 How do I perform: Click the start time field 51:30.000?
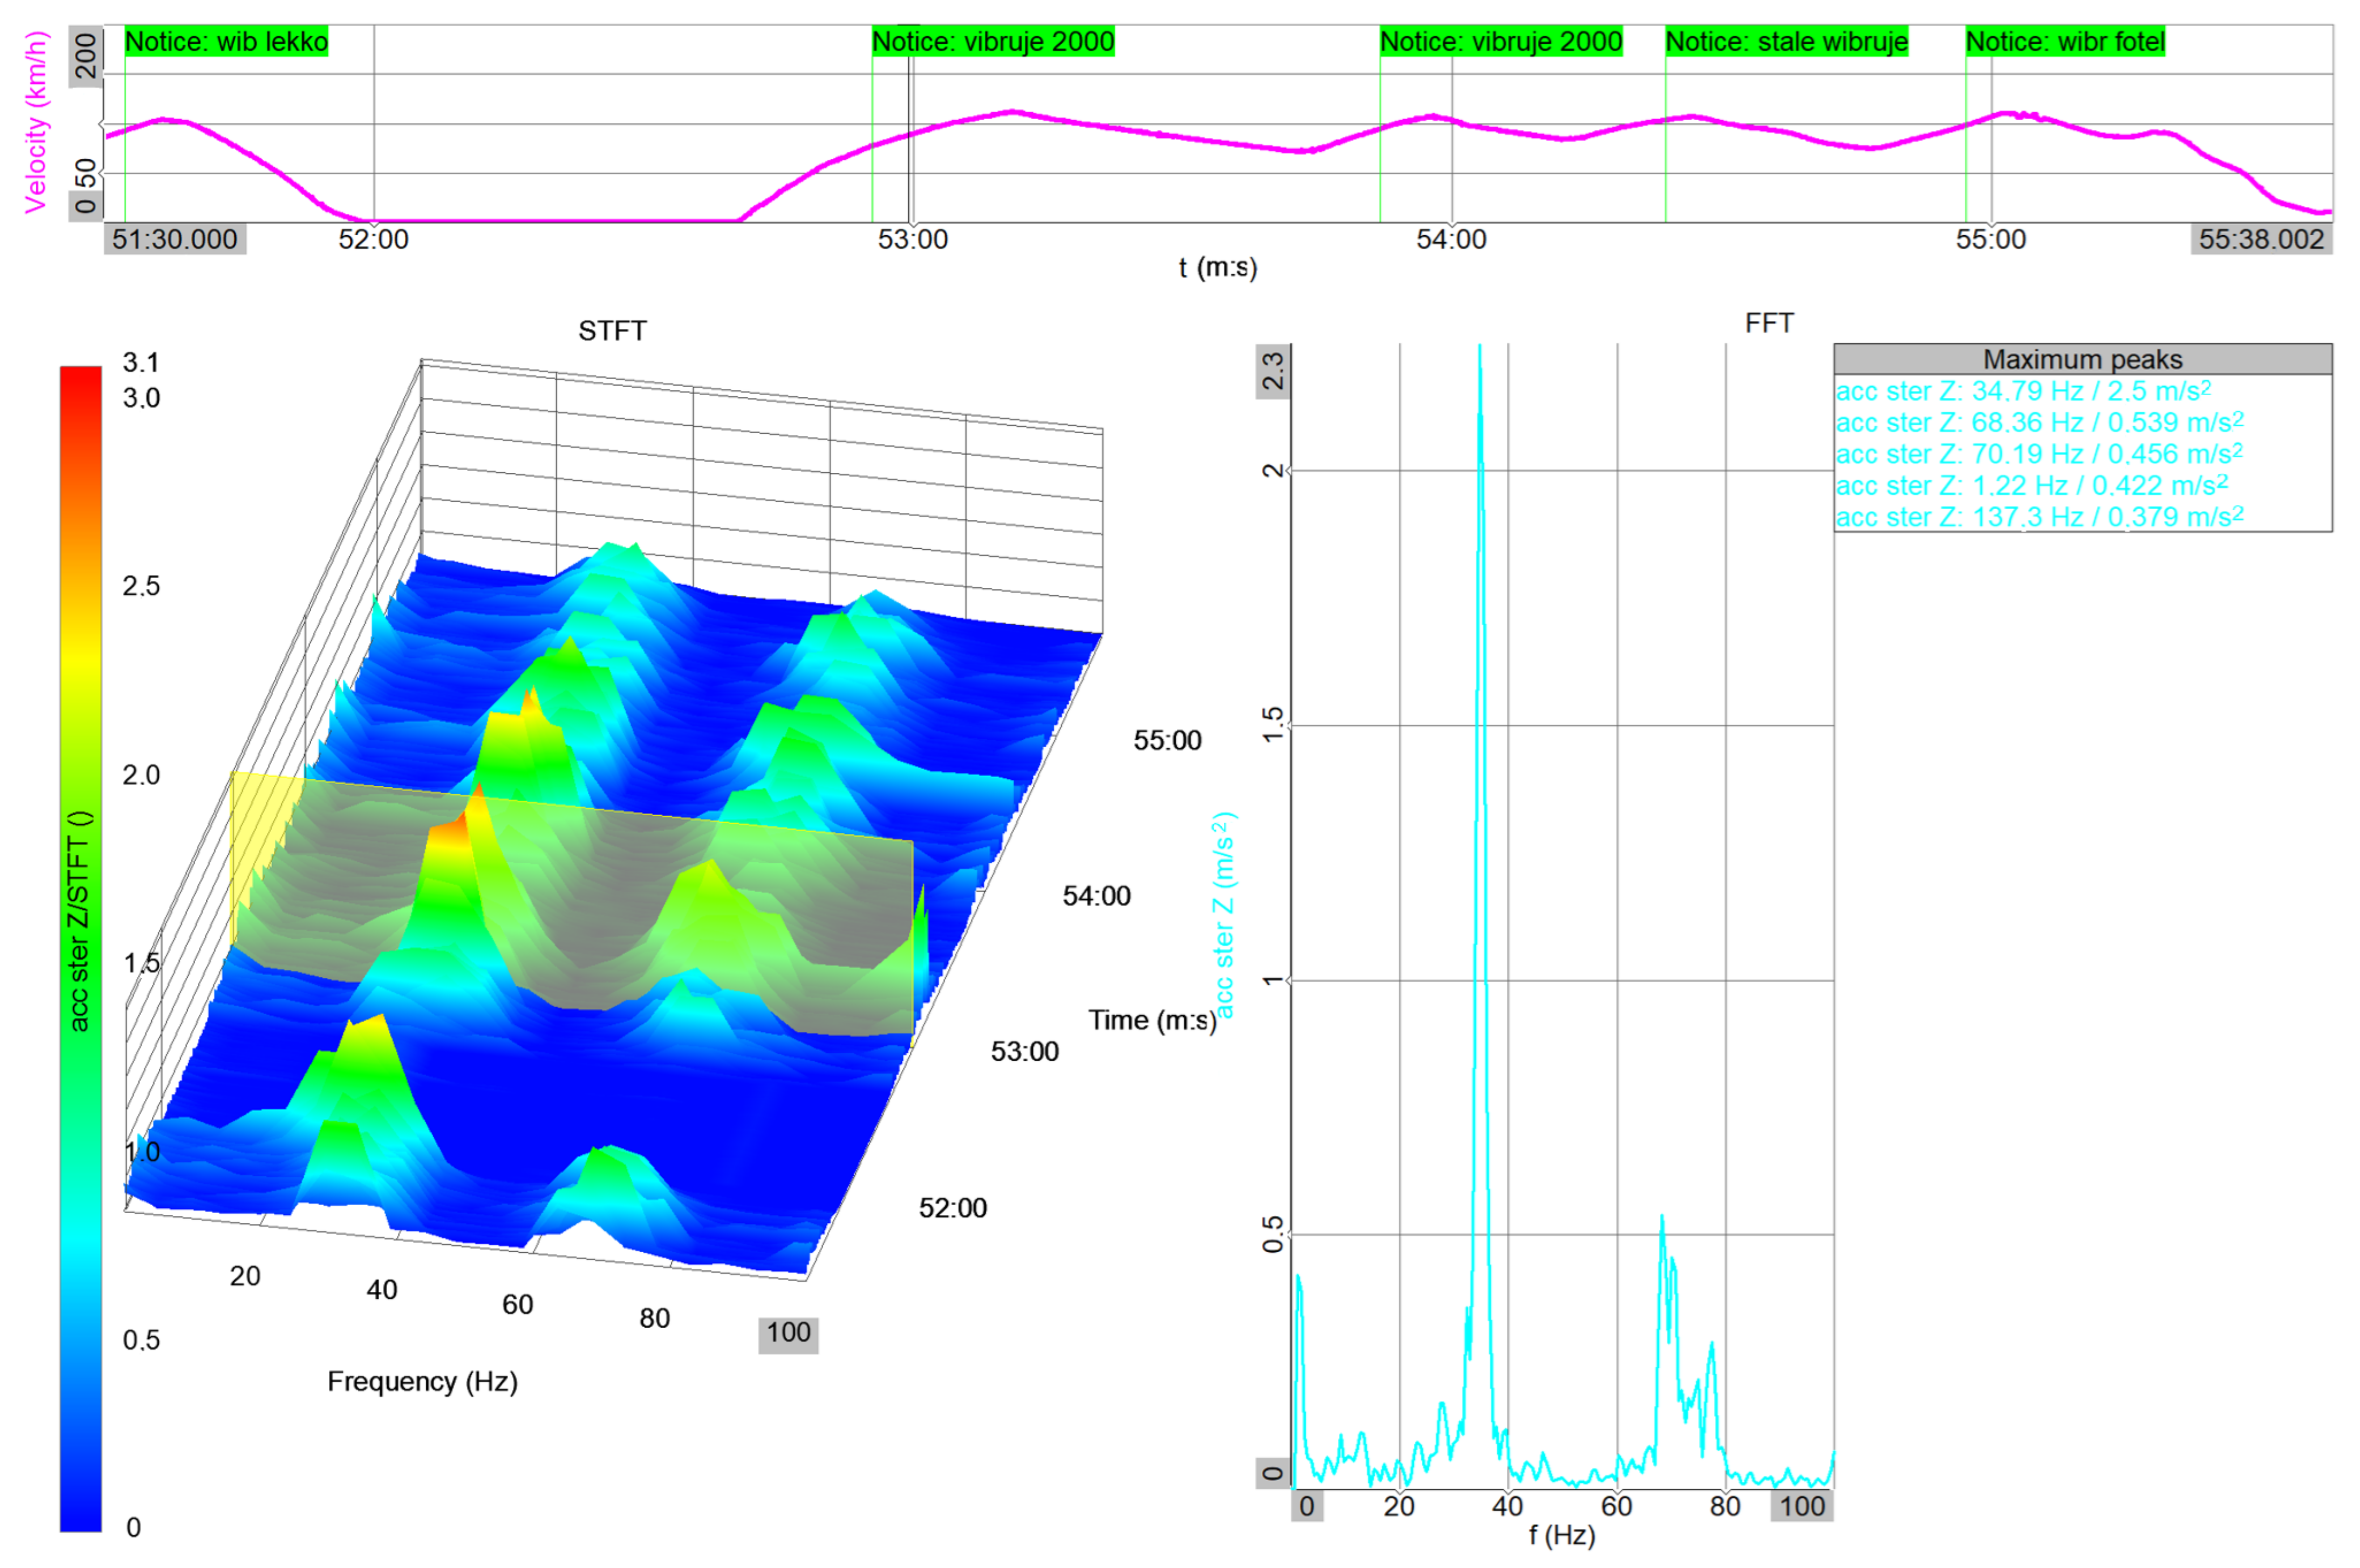175,240
